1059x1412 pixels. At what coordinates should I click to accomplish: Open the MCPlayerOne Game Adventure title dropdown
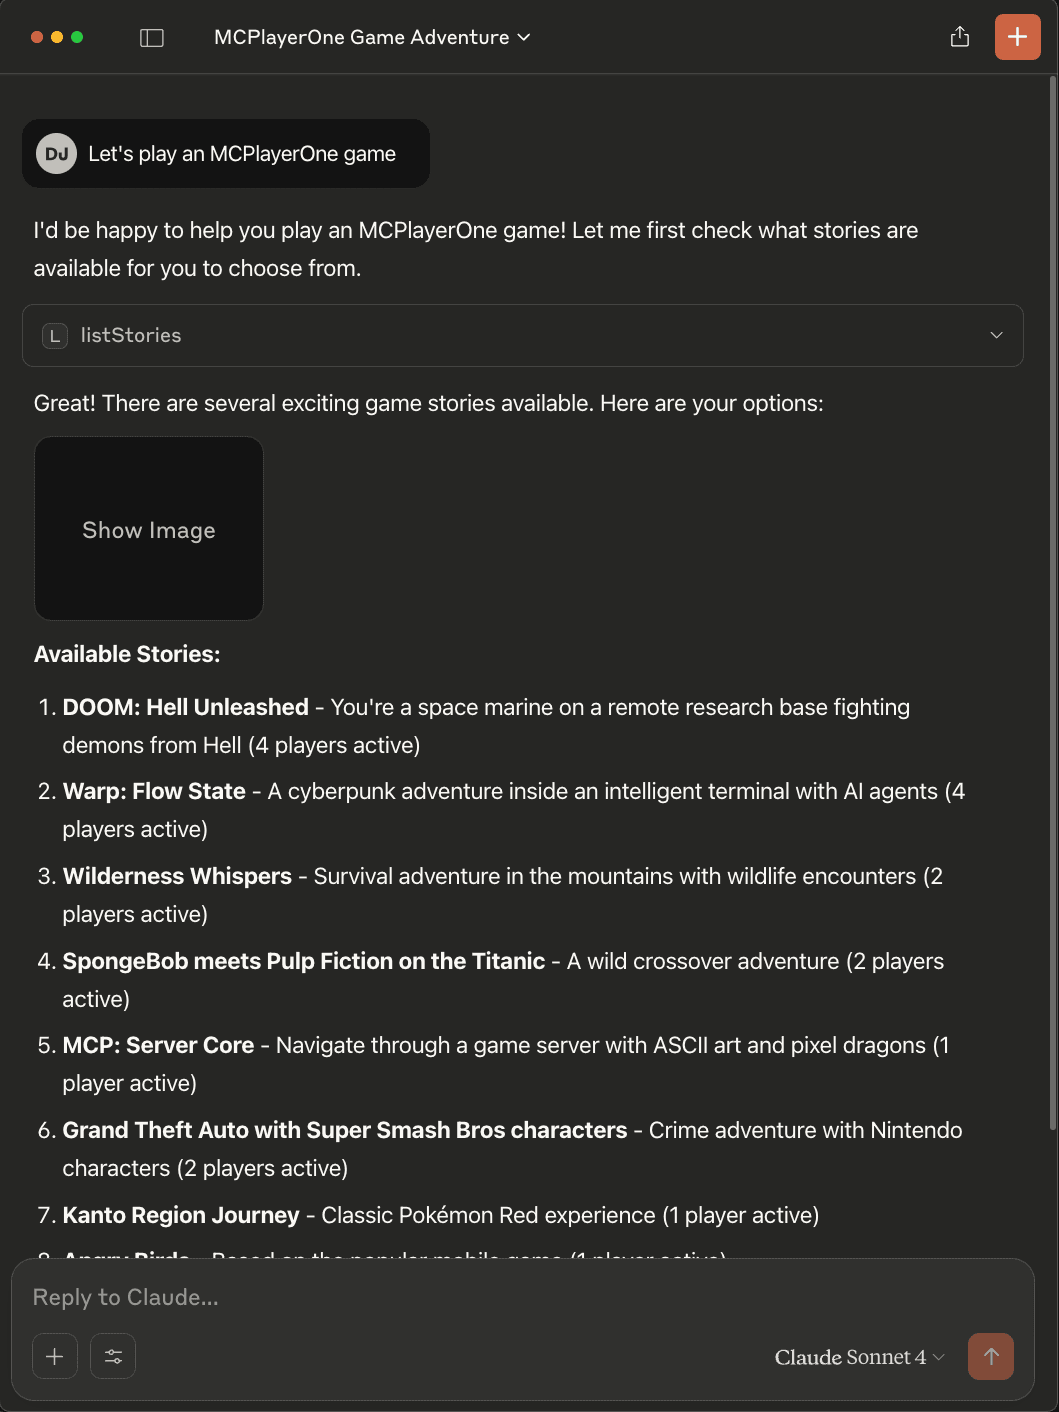tap(372, 37)
